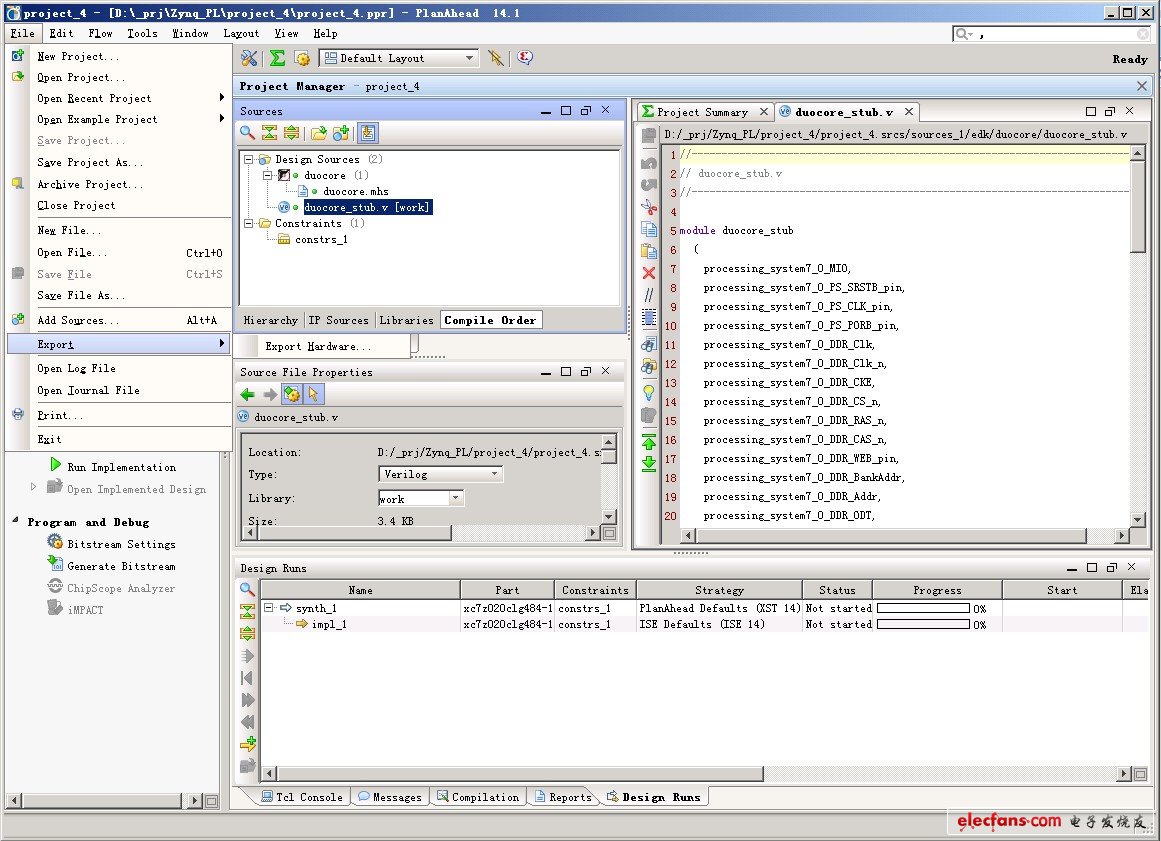Collapse the synth_1 run row
This screenshot has width=1161, height=841.
tap(269, 608)
